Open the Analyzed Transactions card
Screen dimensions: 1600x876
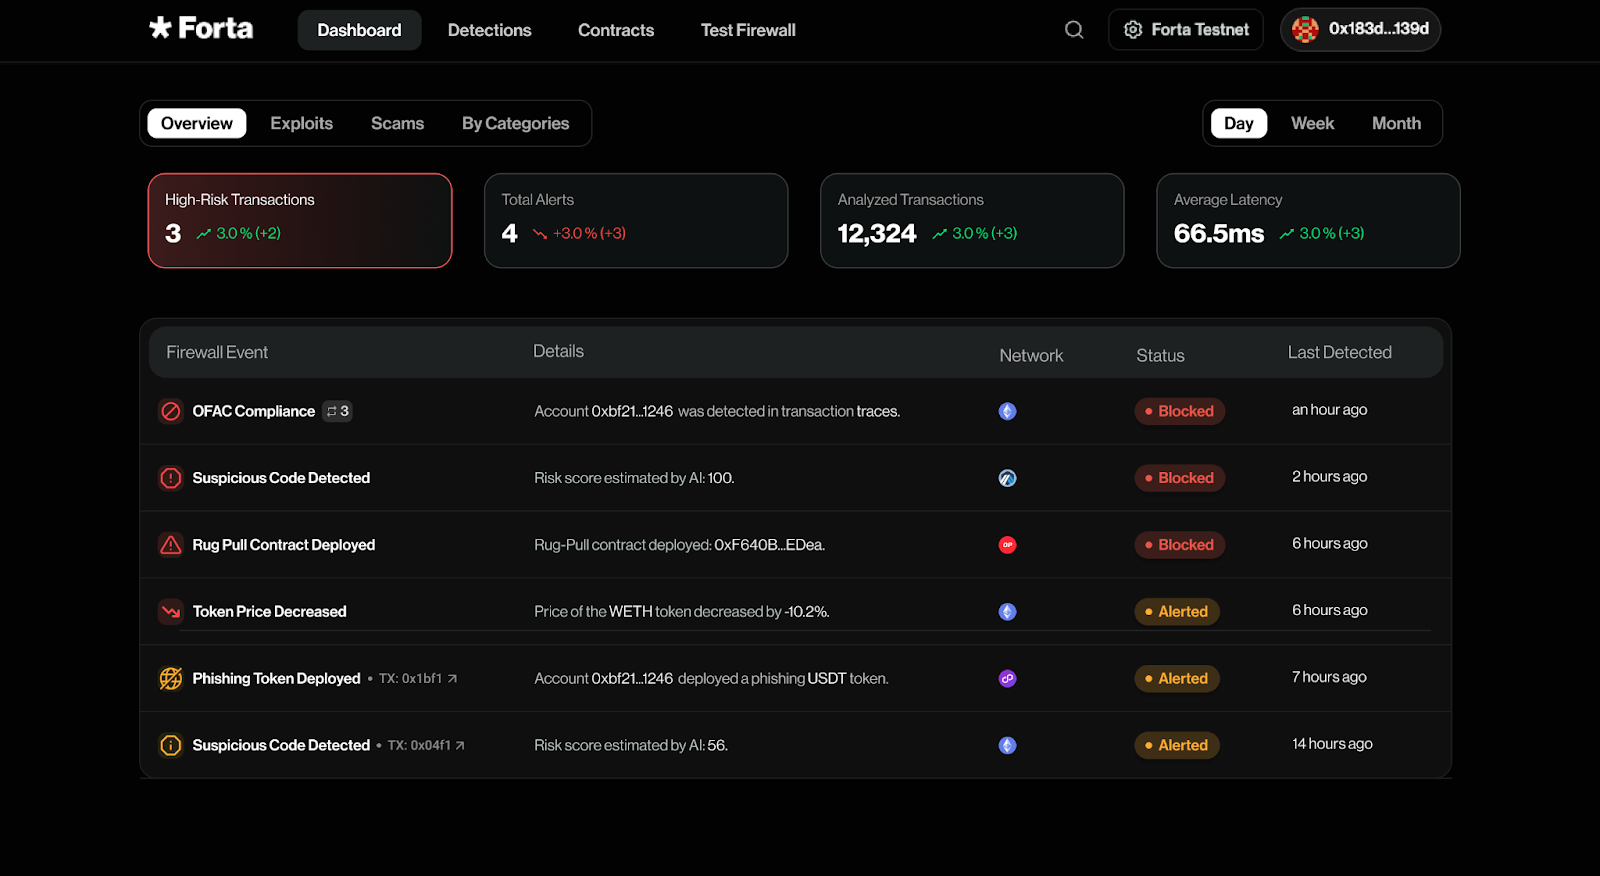click(x=972, y=221)
